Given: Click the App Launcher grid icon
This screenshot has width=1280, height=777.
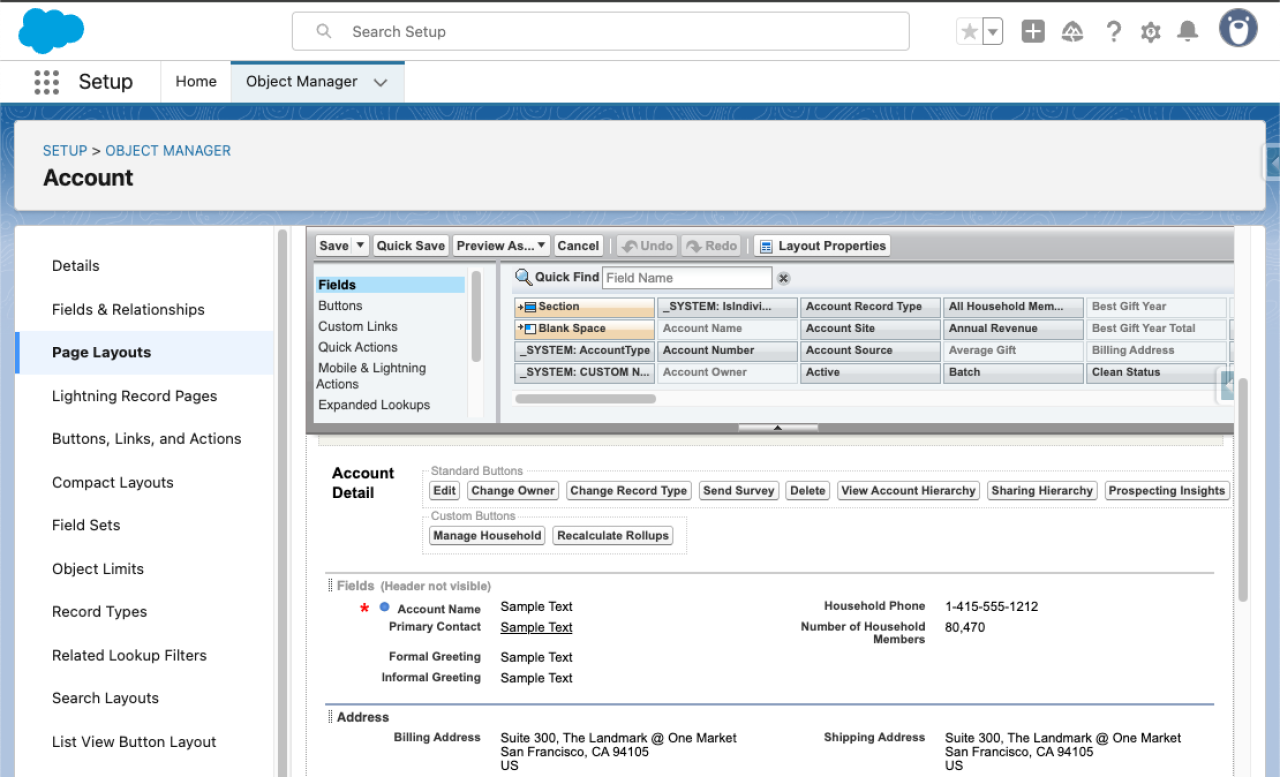Looking at the screenshot, I should [x=46, y=81].
